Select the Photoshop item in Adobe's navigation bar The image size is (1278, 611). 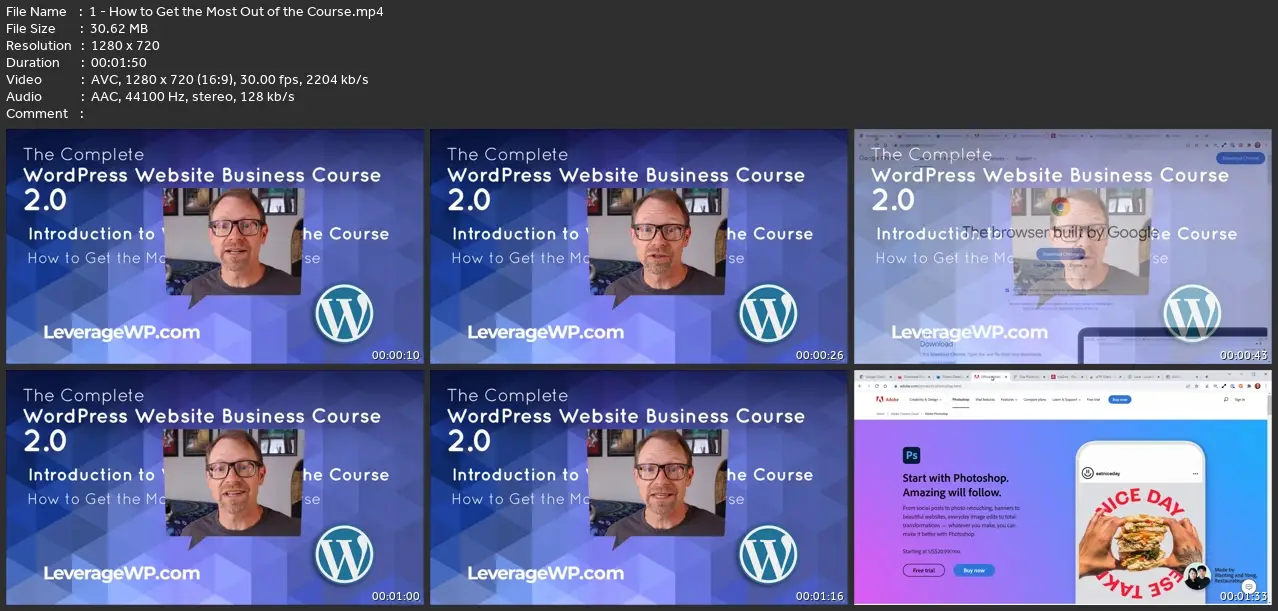click(960, 399)
